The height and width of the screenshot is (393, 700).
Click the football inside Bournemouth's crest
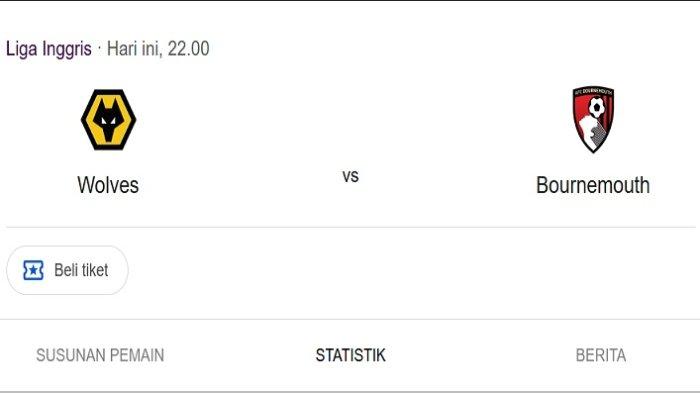coord(596,108)
